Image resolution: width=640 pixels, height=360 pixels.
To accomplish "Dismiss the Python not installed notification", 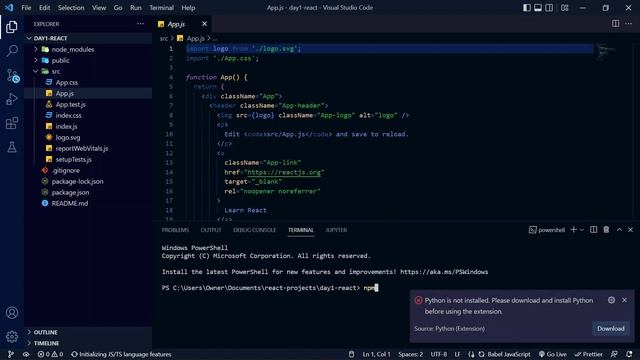I will click(624, 300).
